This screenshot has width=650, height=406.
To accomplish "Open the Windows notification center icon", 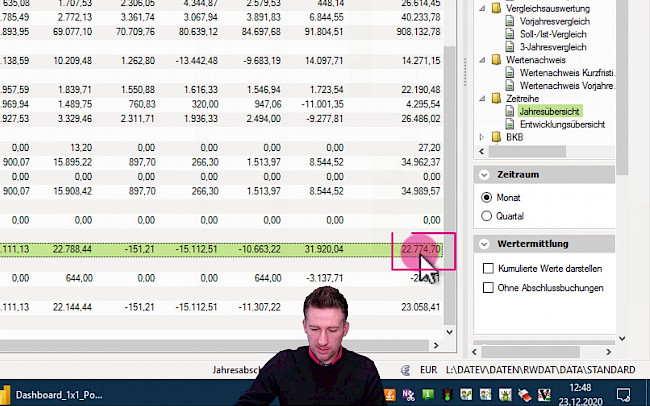I will tap(623, 394).
